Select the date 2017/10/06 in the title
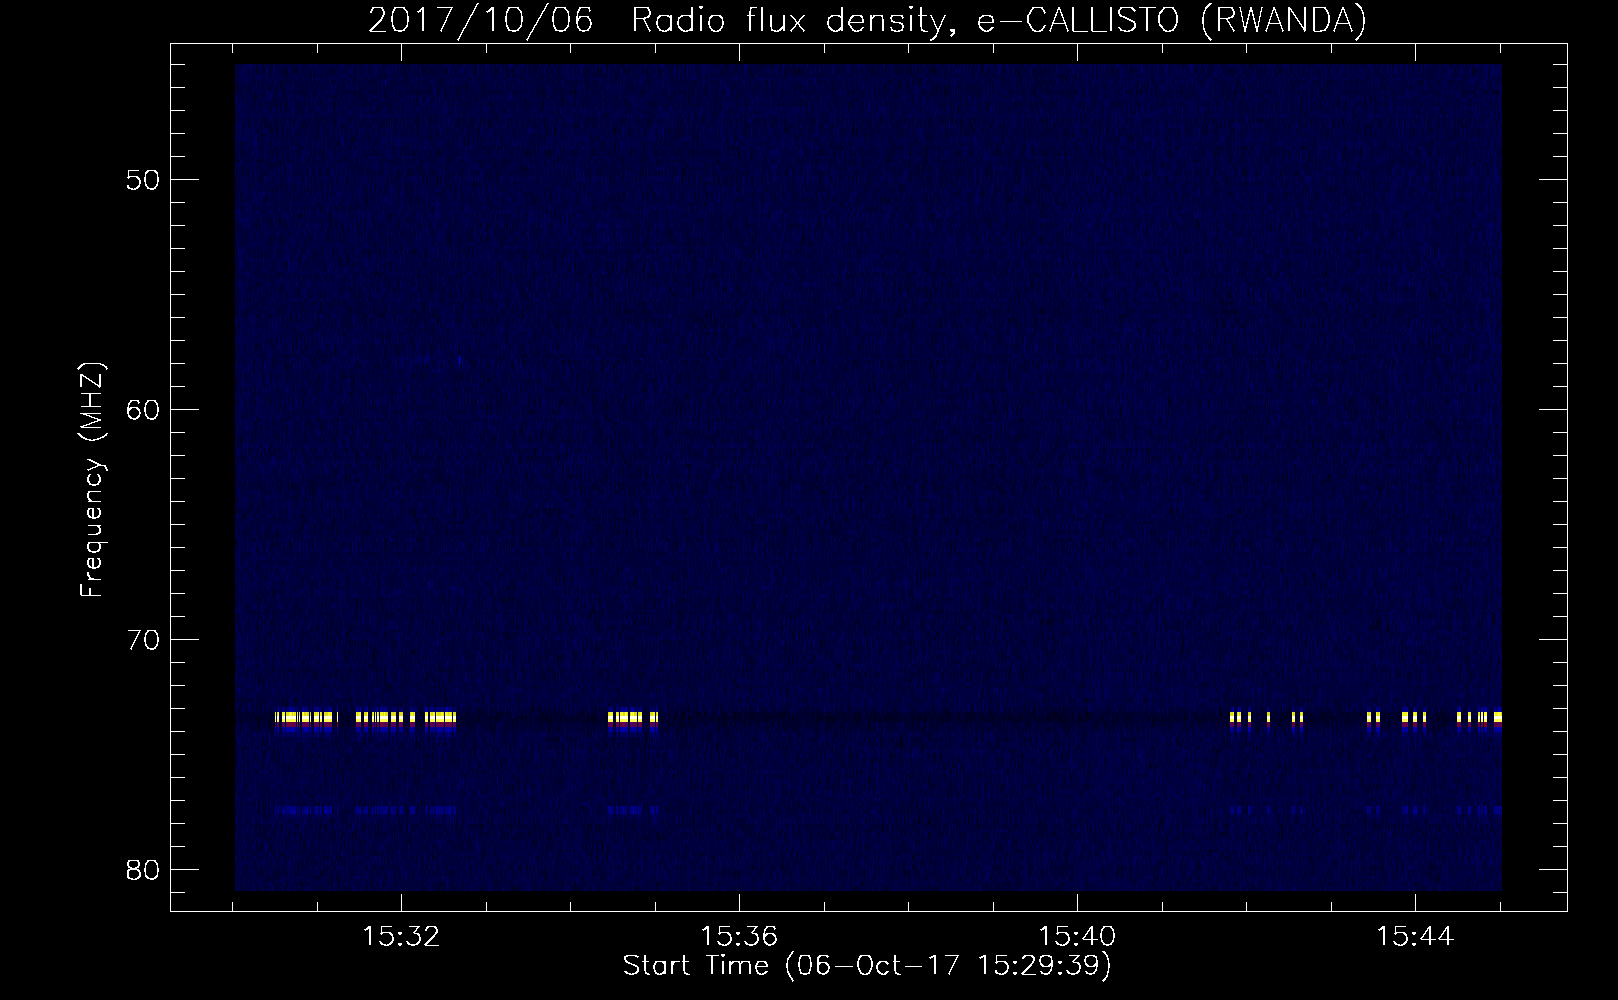1618x1000 pixels. coord(480,20)
